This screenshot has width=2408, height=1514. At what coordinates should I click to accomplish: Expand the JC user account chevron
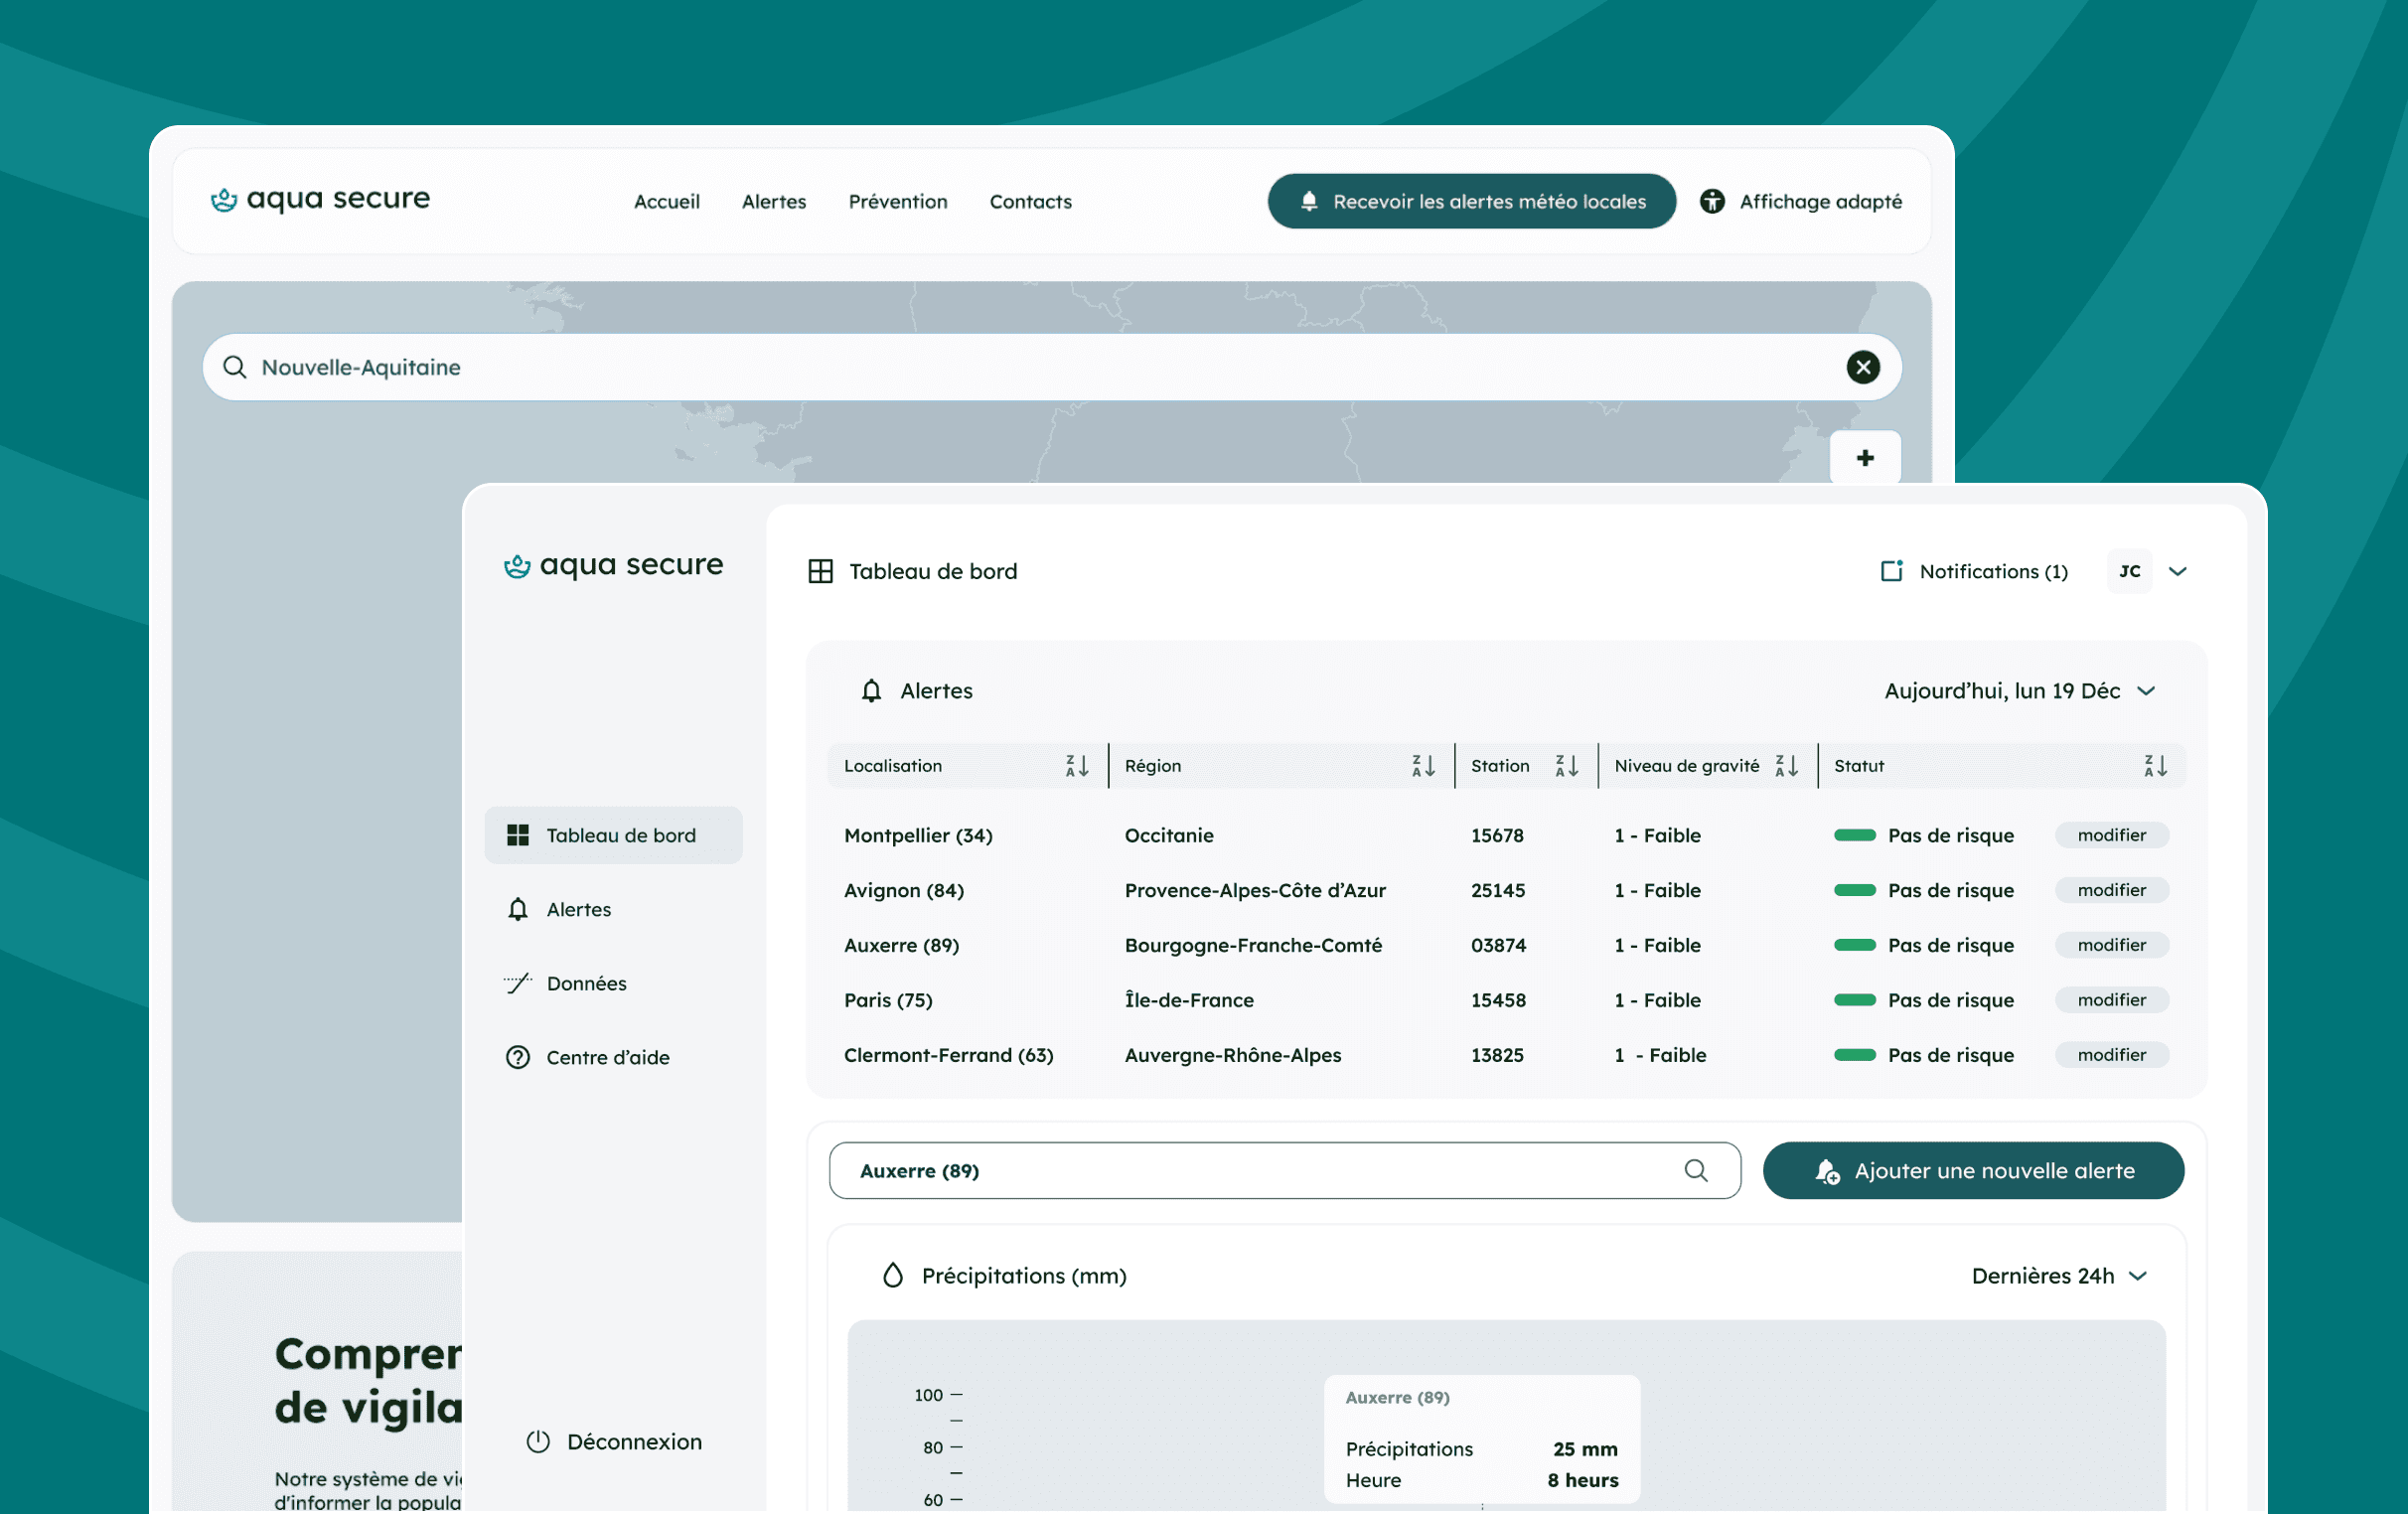click(2178, 571)
